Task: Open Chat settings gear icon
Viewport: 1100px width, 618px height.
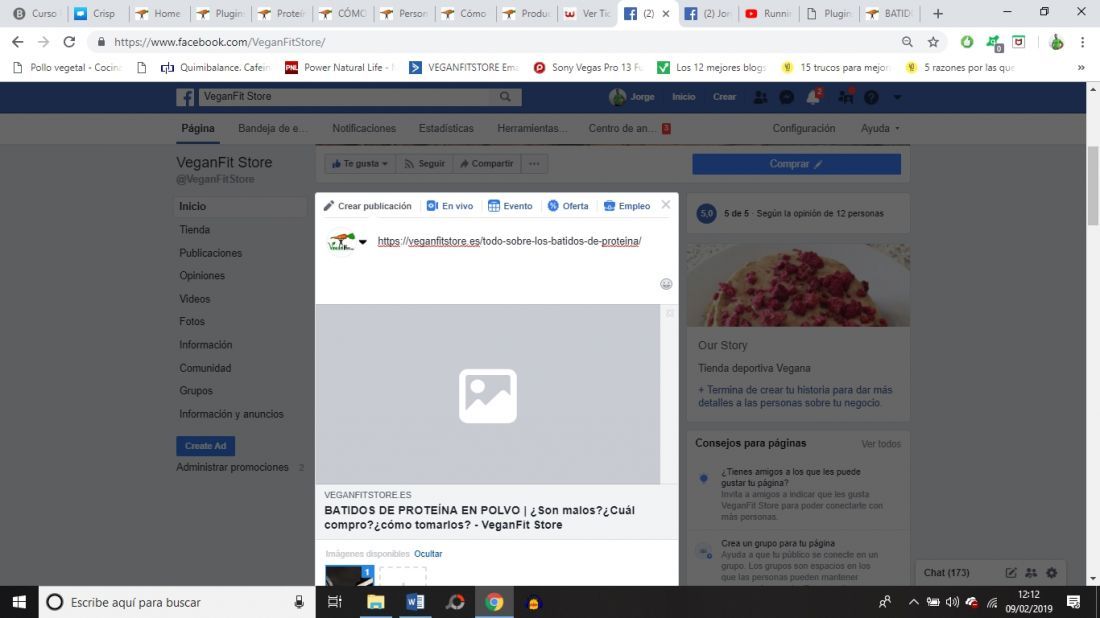Action: [1052, 572]
